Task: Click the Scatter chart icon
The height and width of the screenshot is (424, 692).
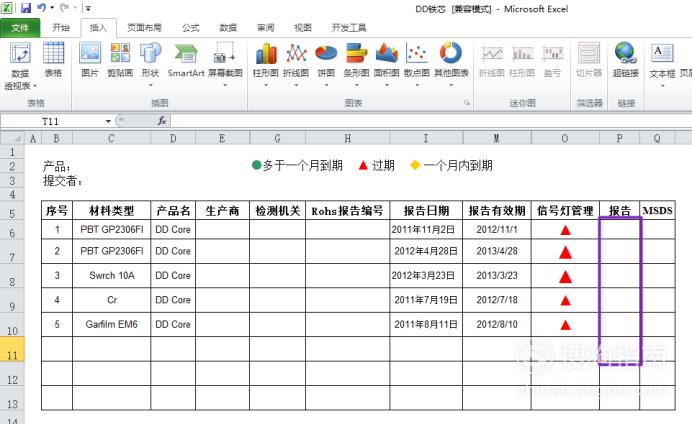Action: [417, 53]
